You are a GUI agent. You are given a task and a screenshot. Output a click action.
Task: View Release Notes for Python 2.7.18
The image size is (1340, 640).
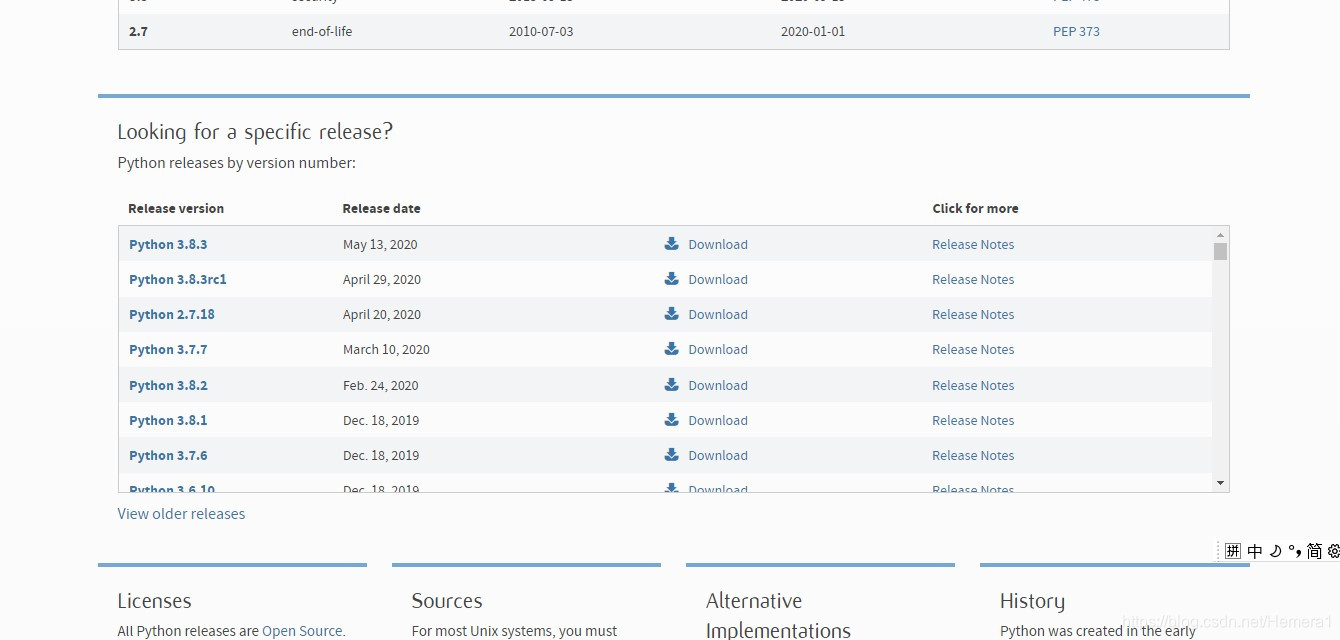click(x=973, y=314)
